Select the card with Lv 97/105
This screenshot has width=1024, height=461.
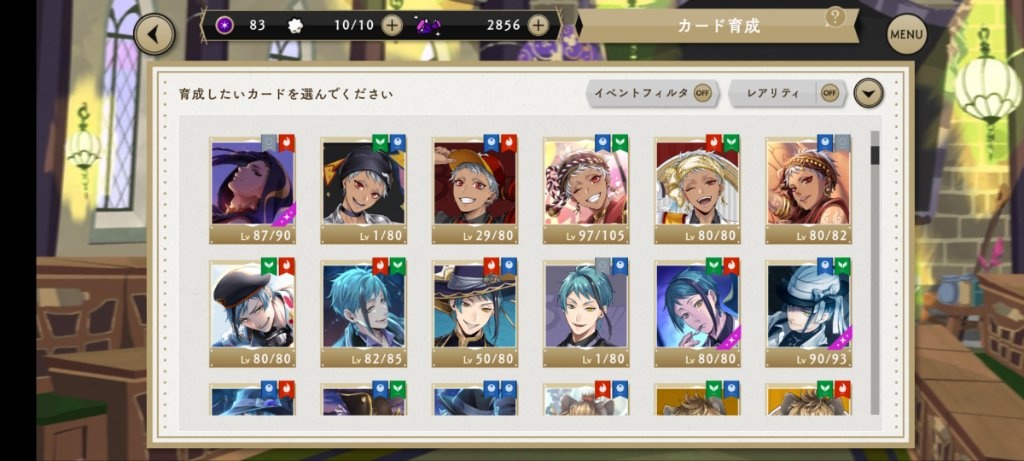(586, 190)
